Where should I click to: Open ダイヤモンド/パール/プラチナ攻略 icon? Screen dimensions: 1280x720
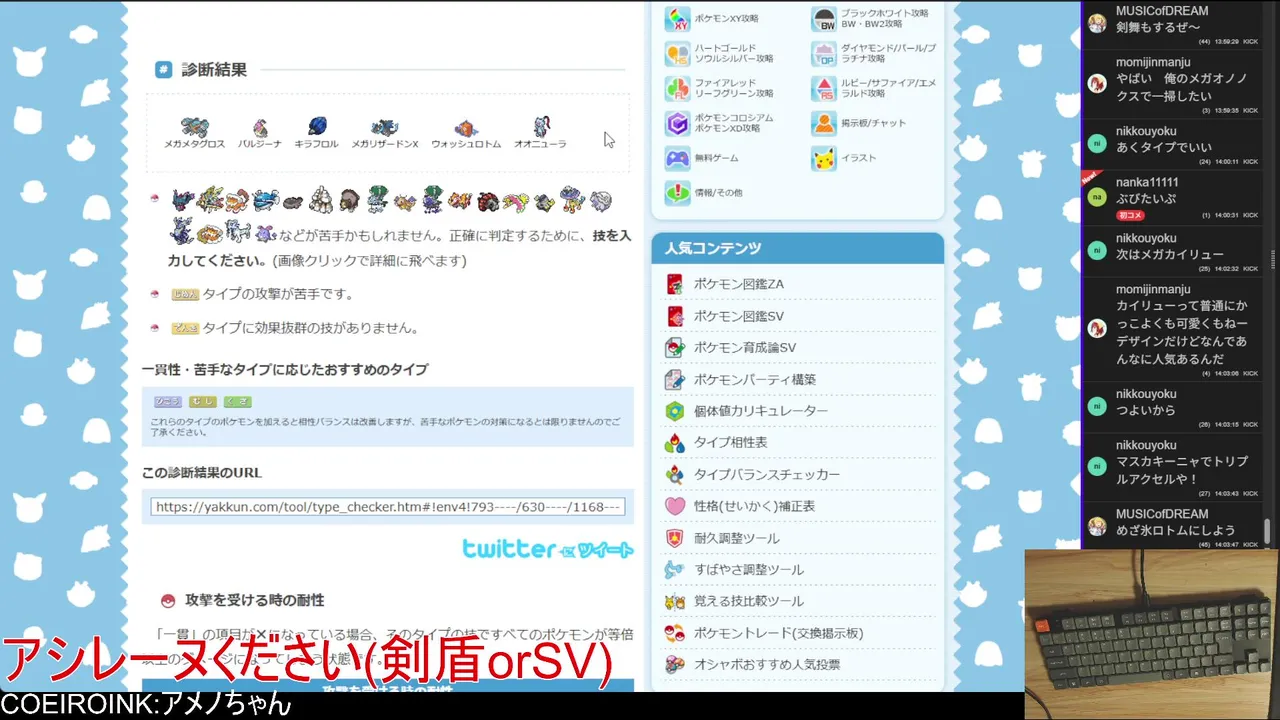(x=824, y=54)
